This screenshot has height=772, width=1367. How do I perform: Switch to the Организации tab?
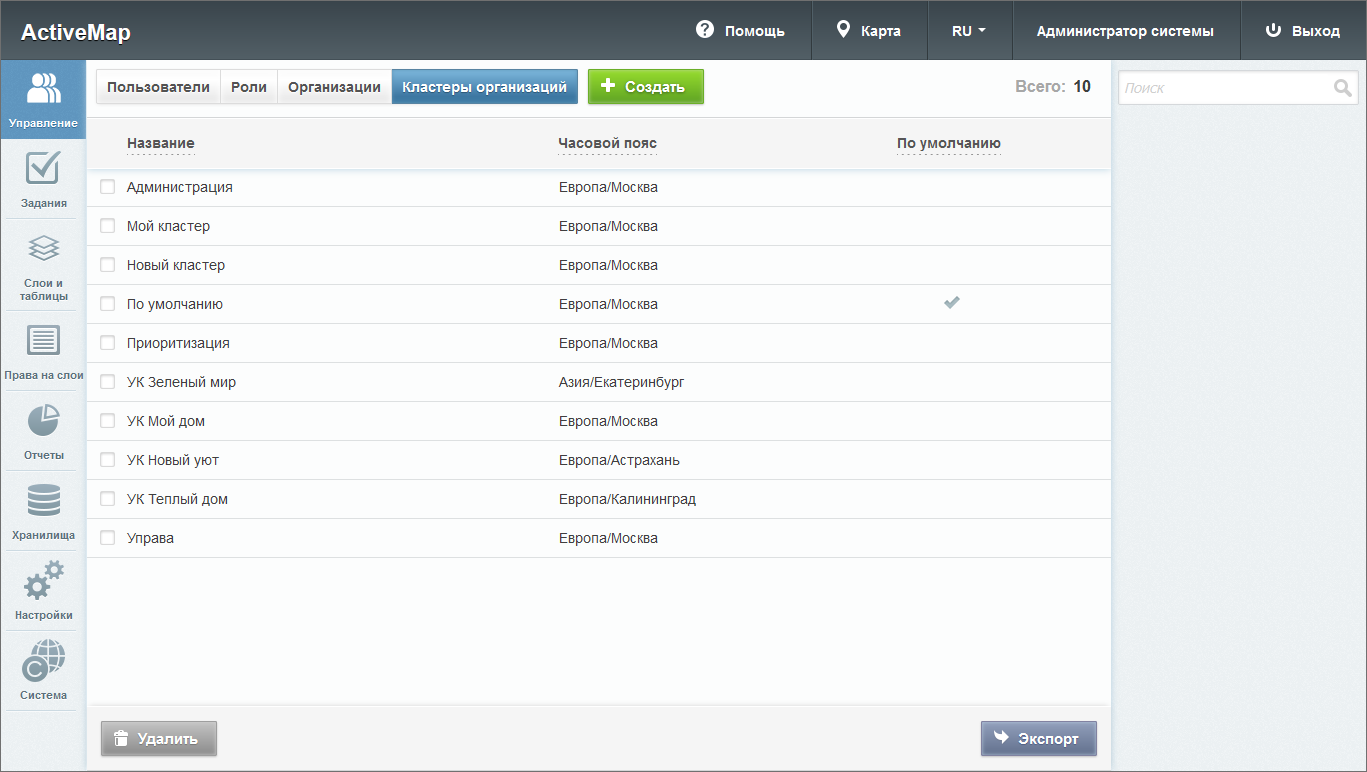[x=334, y=87]
